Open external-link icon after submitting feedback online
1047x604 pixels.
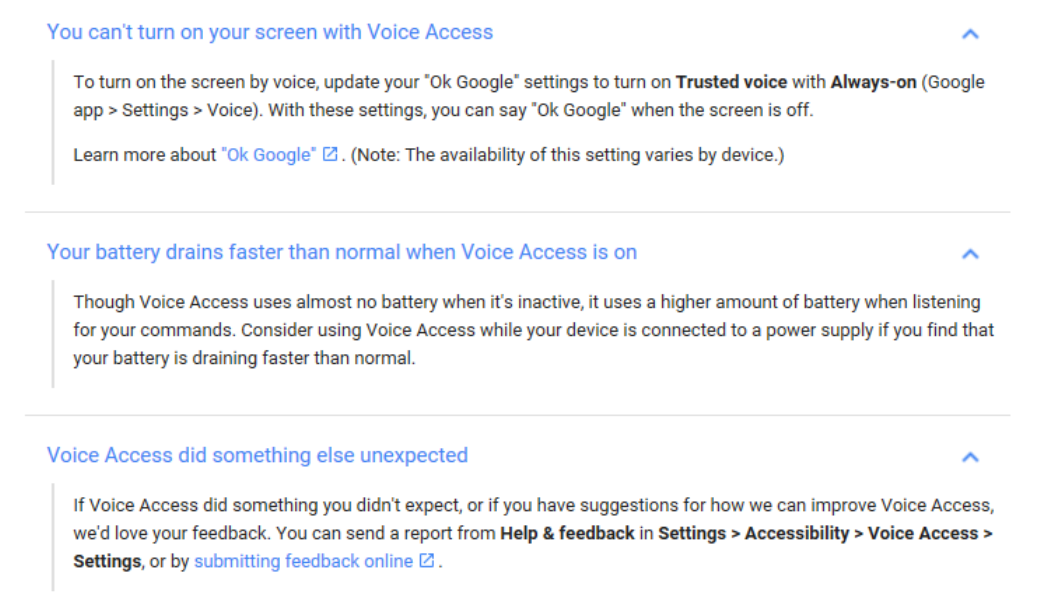click(427, 561)
